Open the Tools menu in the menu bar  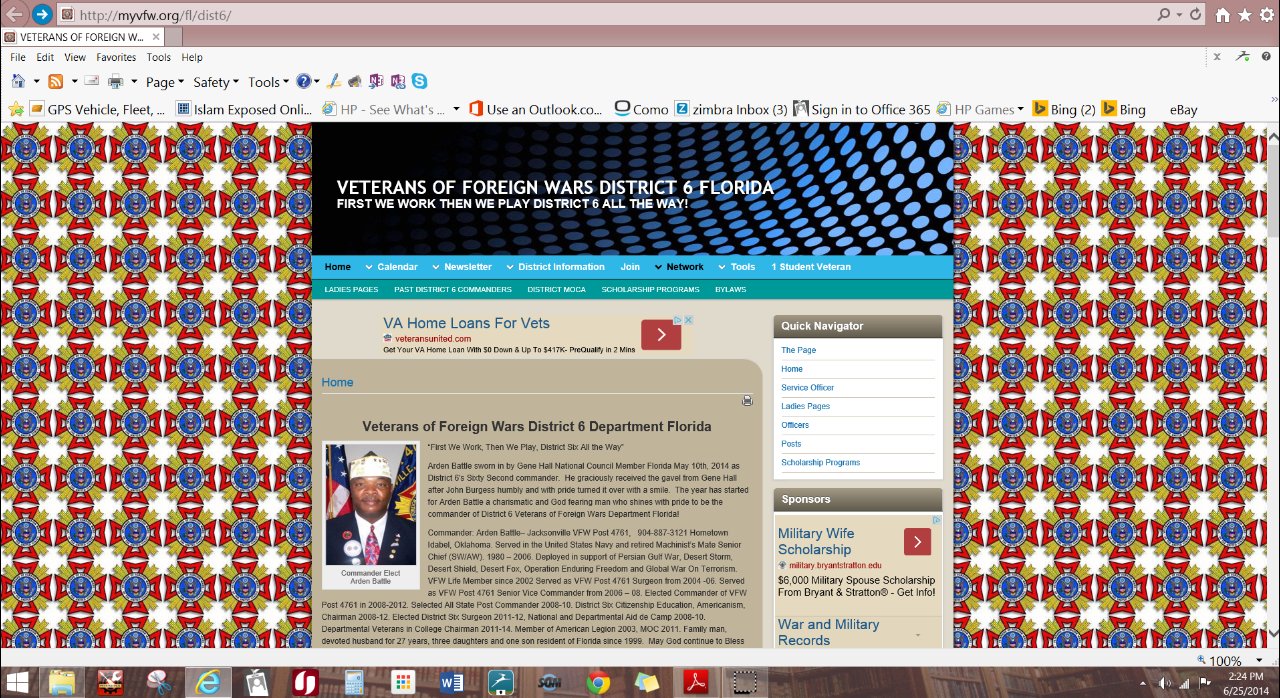point(158,57)
